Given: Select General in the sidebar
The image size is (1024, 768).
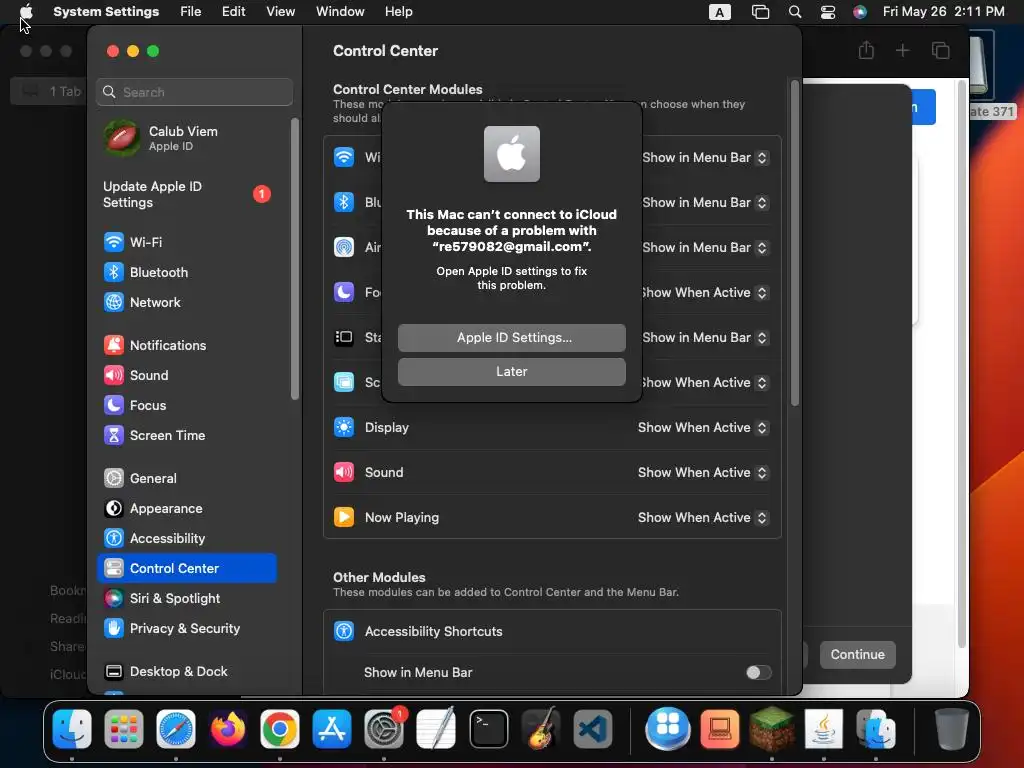Looking at the screenshot, I should pos(187,479).
